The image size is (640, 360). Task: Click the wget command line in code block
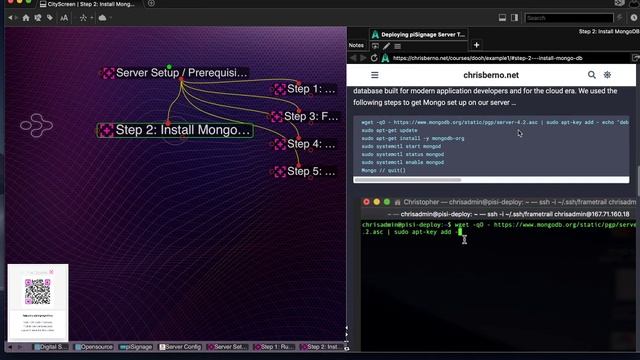click(x=495, y=122)
